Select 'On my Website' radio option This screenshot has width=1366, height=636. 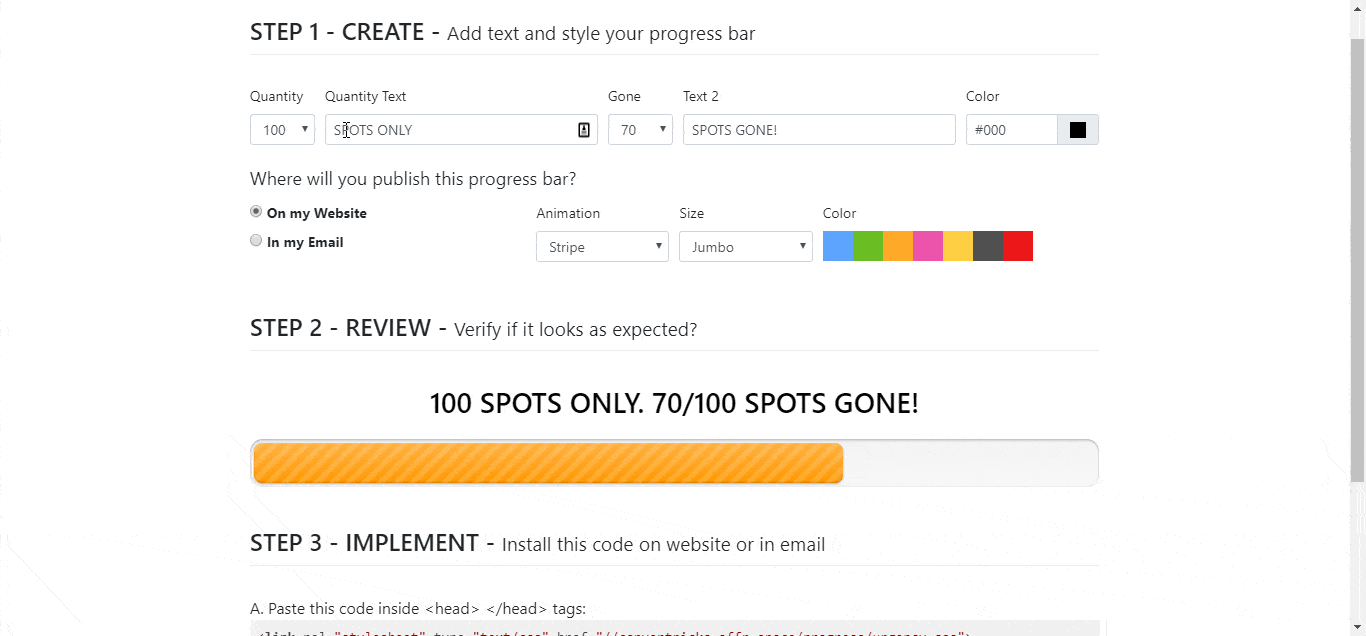[x=256, y=212]
